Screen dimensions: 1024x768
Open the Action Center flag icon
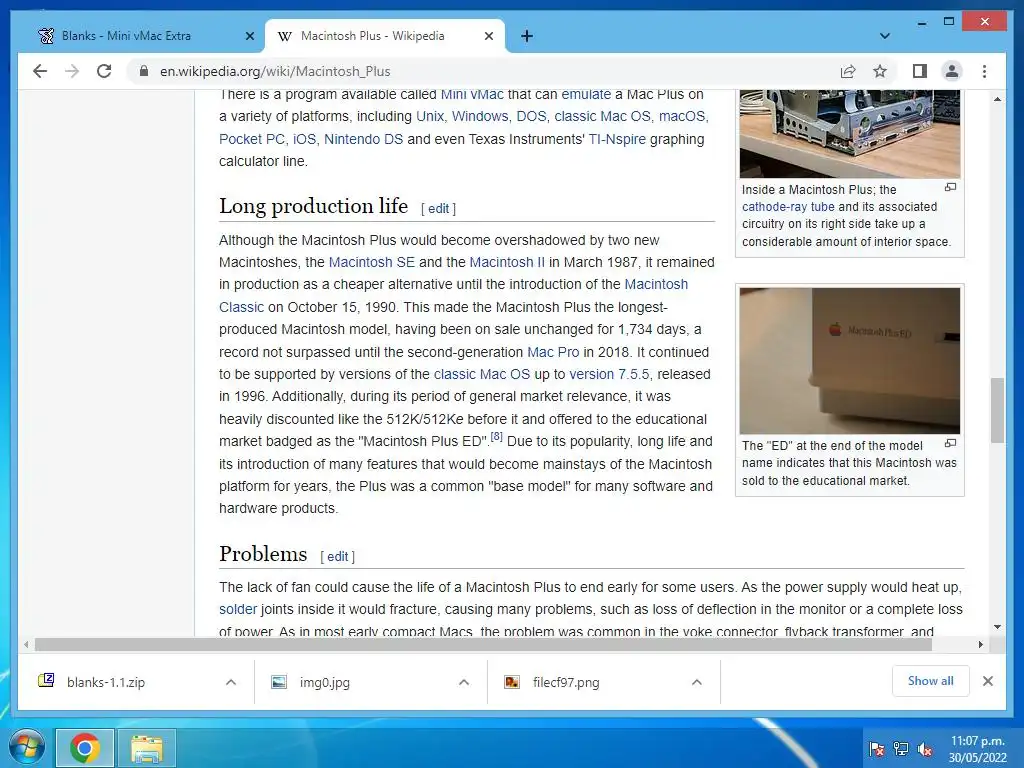[877, 749]
